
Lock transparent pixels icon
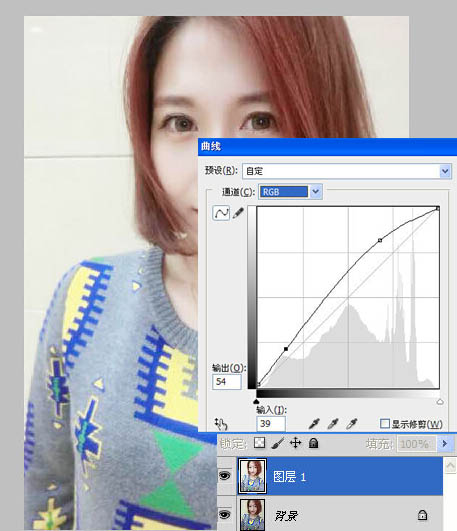[x=259, y=443]
